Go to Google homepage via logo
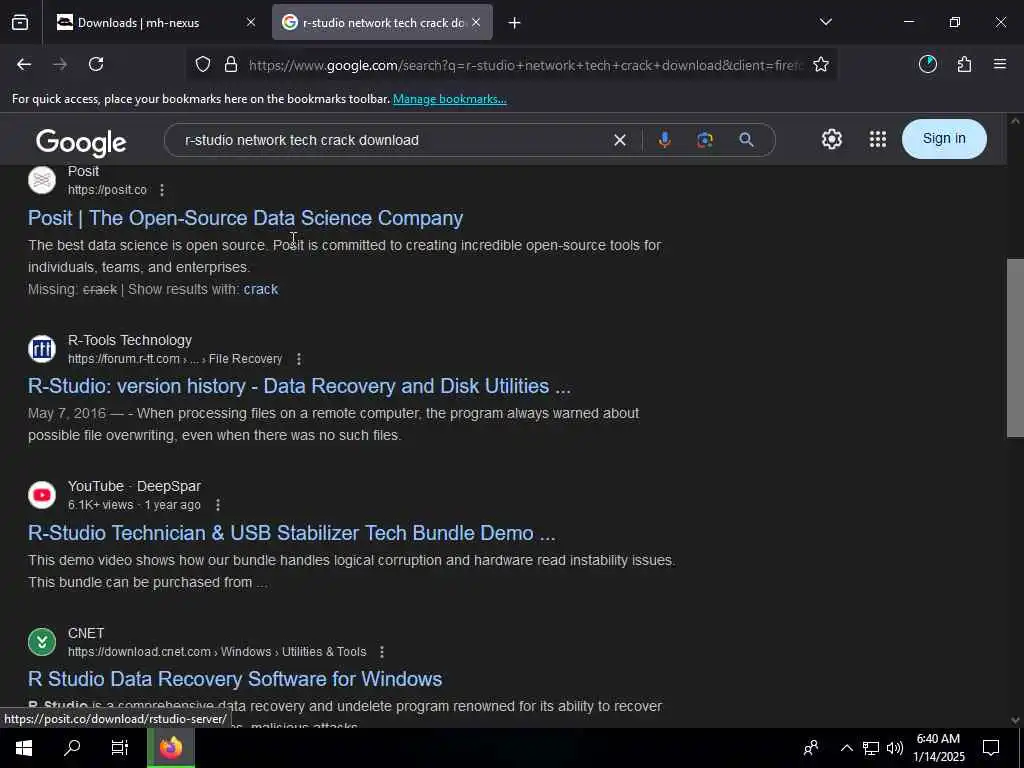1024x768 pixels. click(81, 142)
